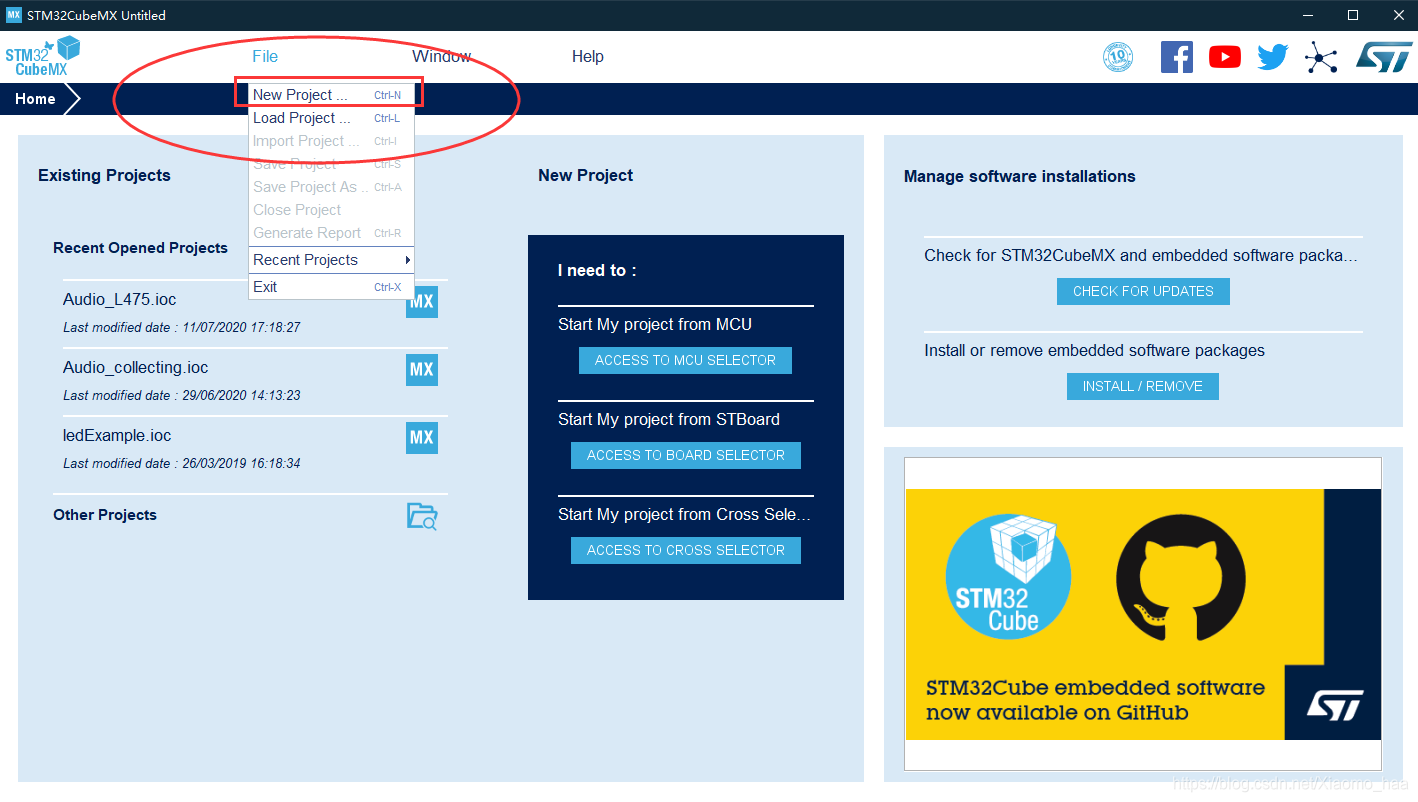The image size is (1418, 802).
Task: Click the Audio_L475.ioc last modified date
Action: (182, 328)
